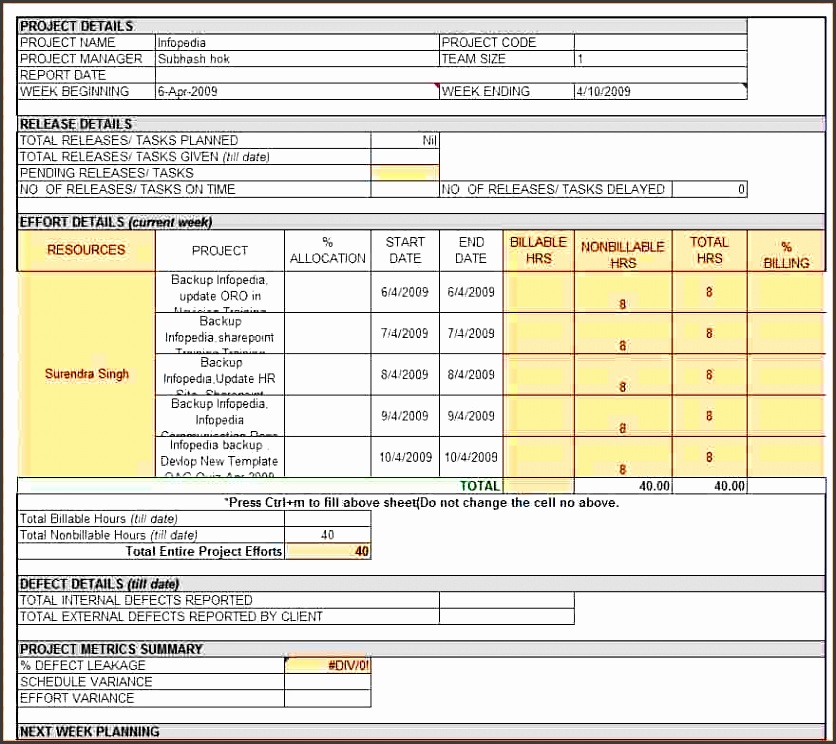836x744 pixels.
Task: Select the empty Project Code value cell
Action: 661,42
